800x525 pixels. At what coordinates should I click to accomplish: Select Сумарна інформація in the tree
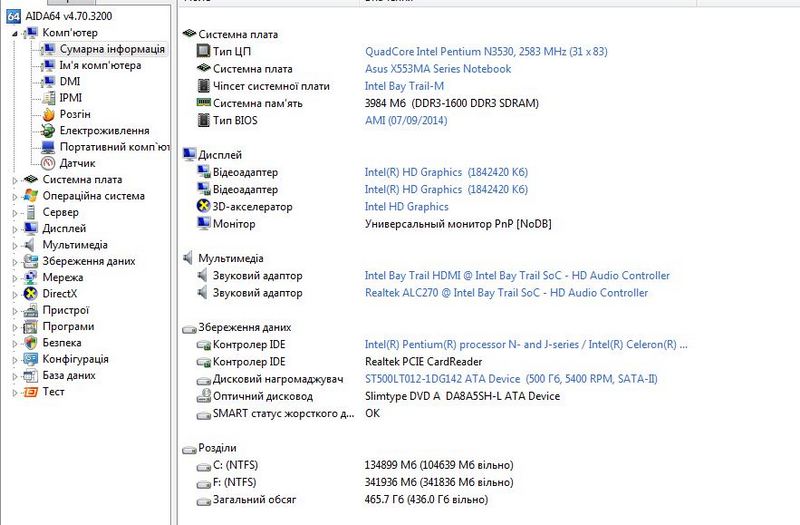tap(111, 49)
